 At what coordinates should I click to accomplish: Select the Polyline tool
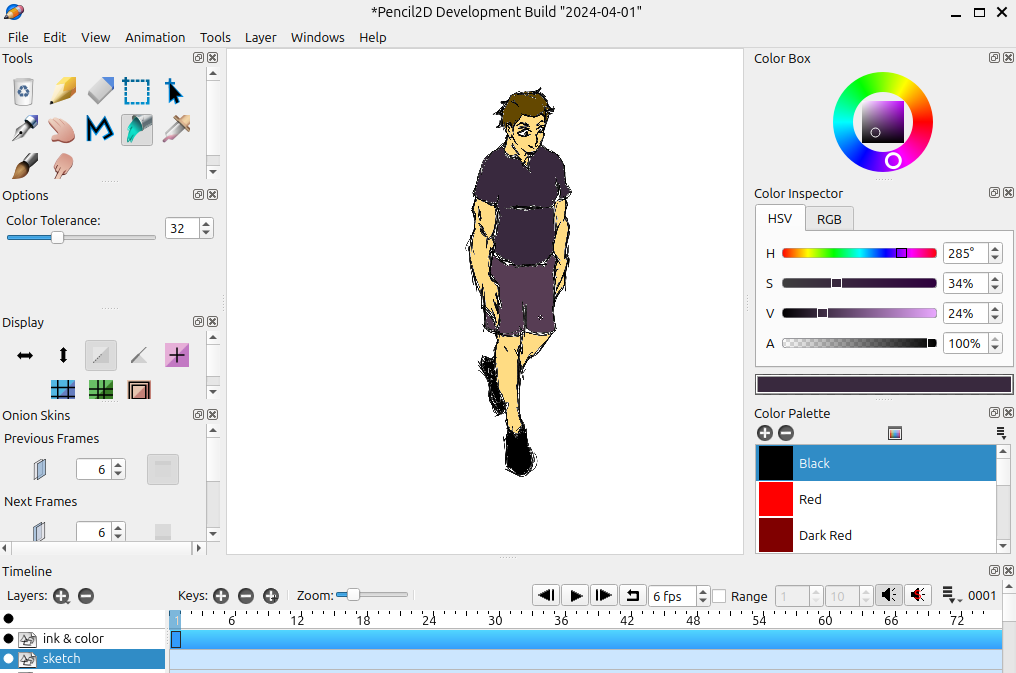[100, 129]
